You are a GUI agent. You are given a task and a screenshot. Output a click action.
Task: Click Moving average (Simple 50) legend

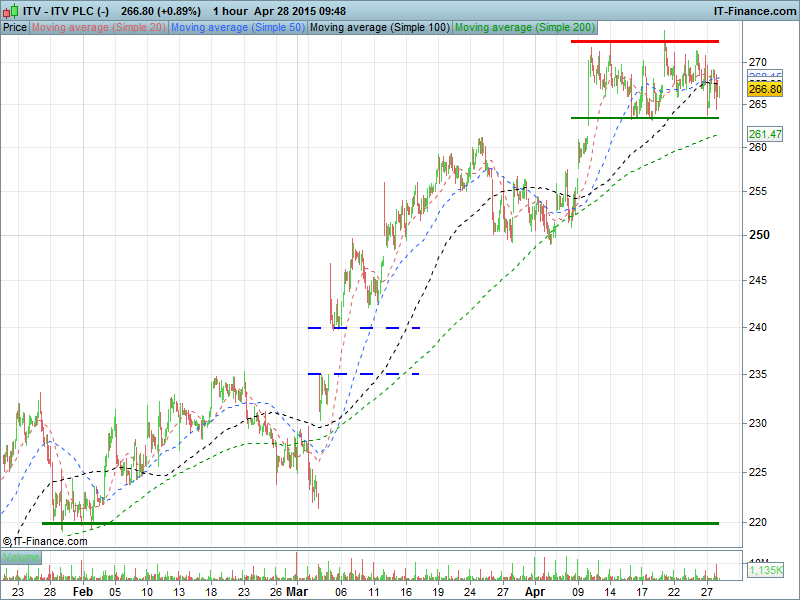click(x=236, y=27)
